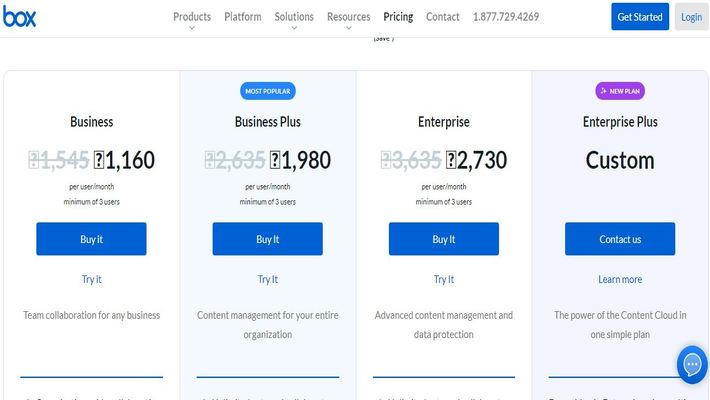Expand the Products menu chevron
710x400 pixels.
tap(192, 28)
